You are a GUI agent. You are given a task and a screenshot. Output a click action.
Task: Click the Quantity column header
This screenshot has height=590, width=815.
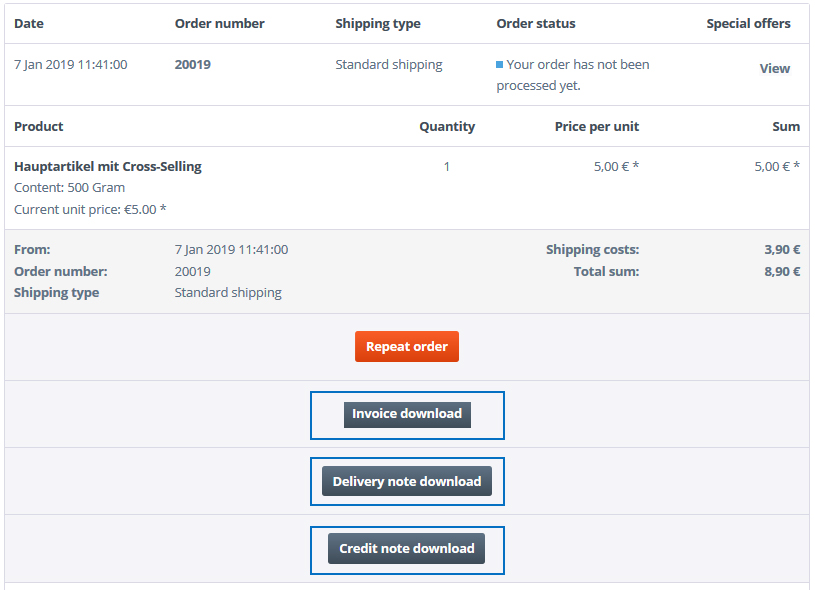pyautogui.click(x=447, y=127)
